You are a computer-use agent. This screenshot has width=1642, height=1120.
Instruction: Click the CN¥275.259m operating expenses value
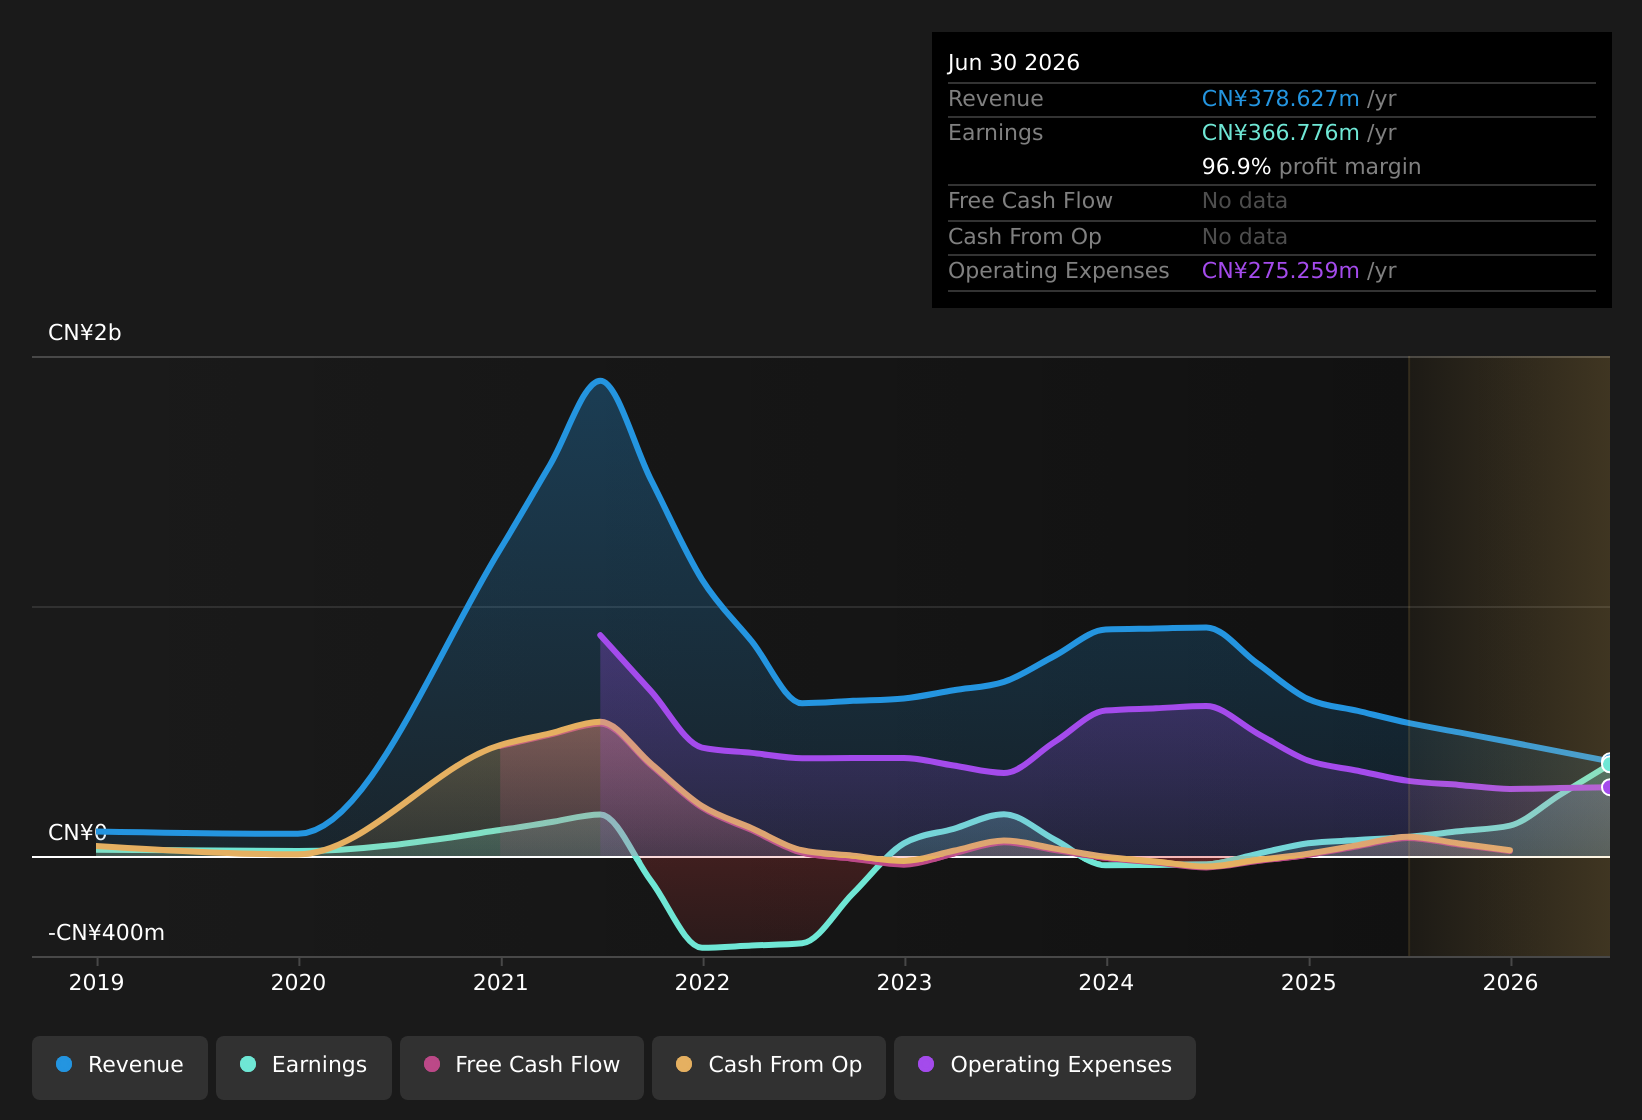[x=1281, y=271]
